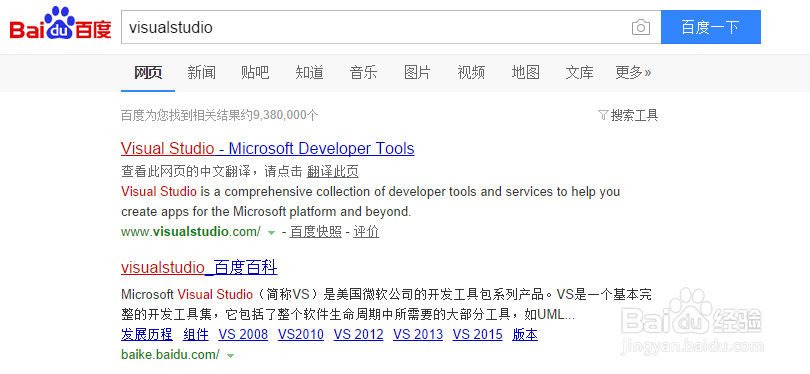This screenshot has height=374, width=810.
Task: Open the 贴吧 tab
Action: point(255,73)
